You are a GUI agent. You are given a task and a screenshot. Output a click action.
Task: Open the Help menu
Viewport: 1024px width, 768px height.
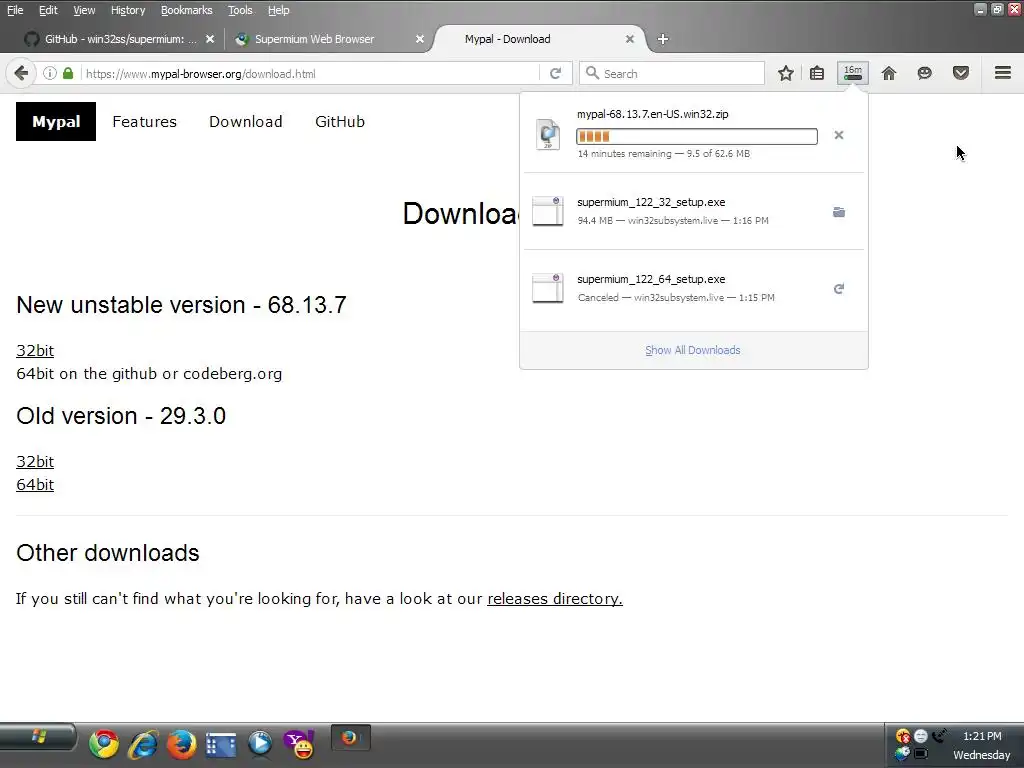279,10
